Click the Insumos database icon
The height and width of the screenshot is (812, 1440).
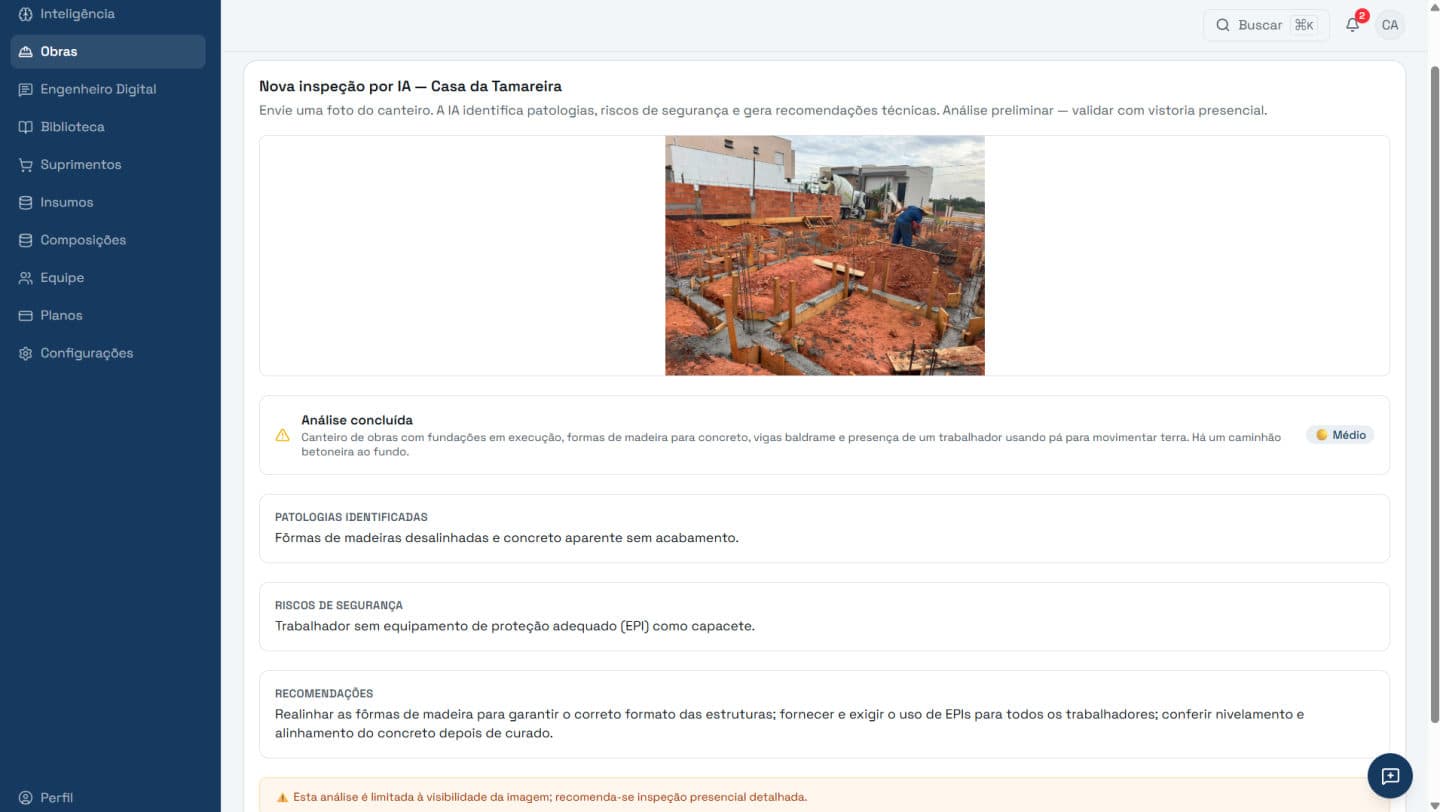[26, 202]
